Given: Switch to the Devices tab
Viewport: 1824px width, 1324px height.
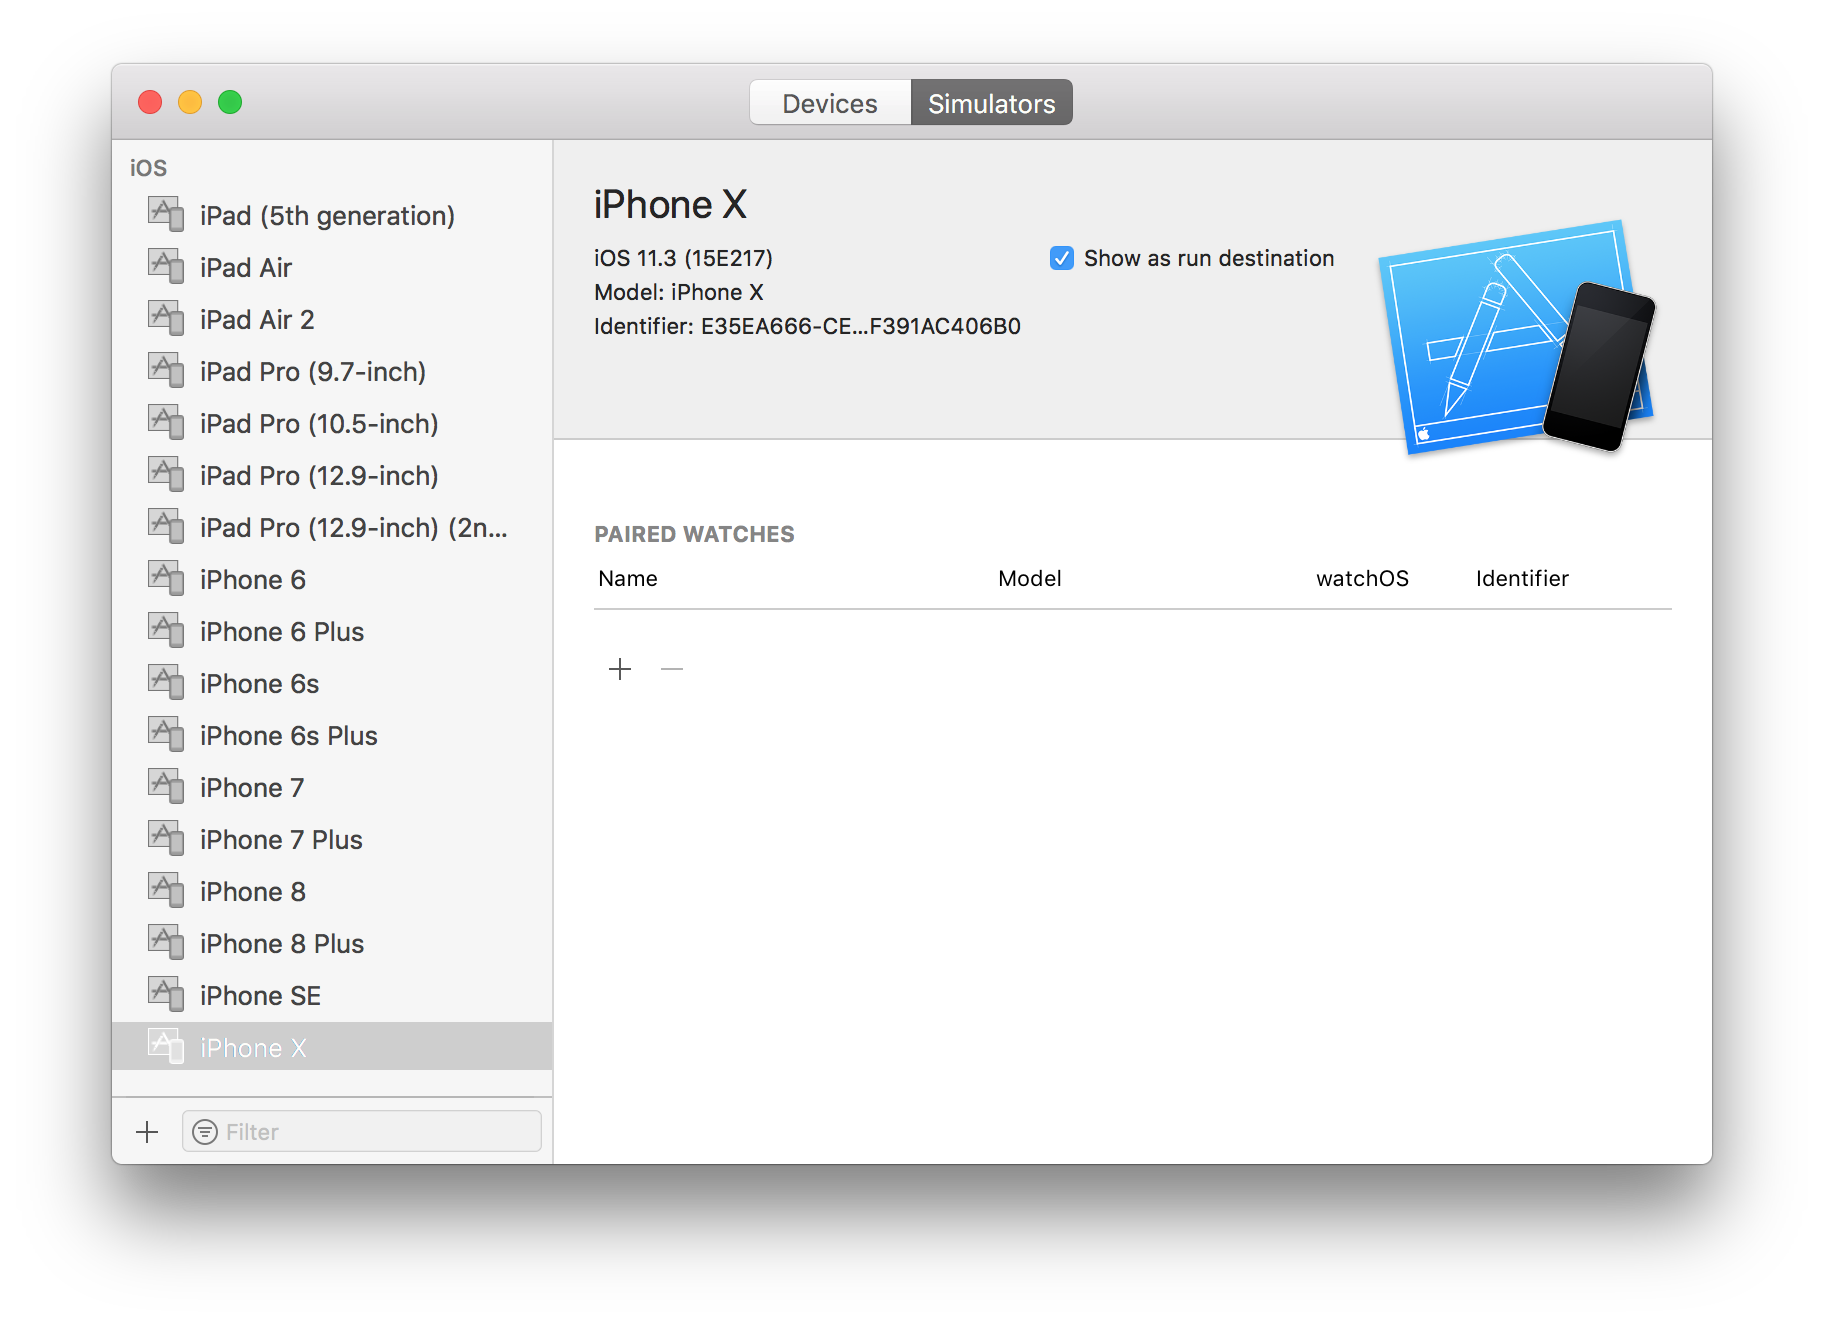Looking at the screenshot, I should pos(829,101).
